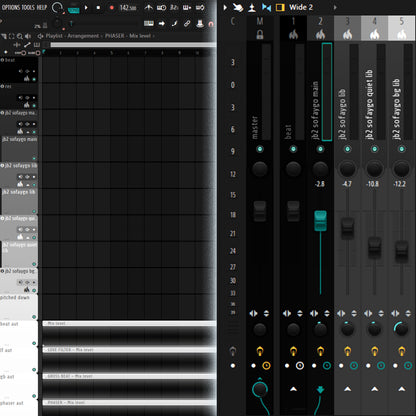
Task: Click the pan knob on mixer track 3
Action: pos(347,169)
